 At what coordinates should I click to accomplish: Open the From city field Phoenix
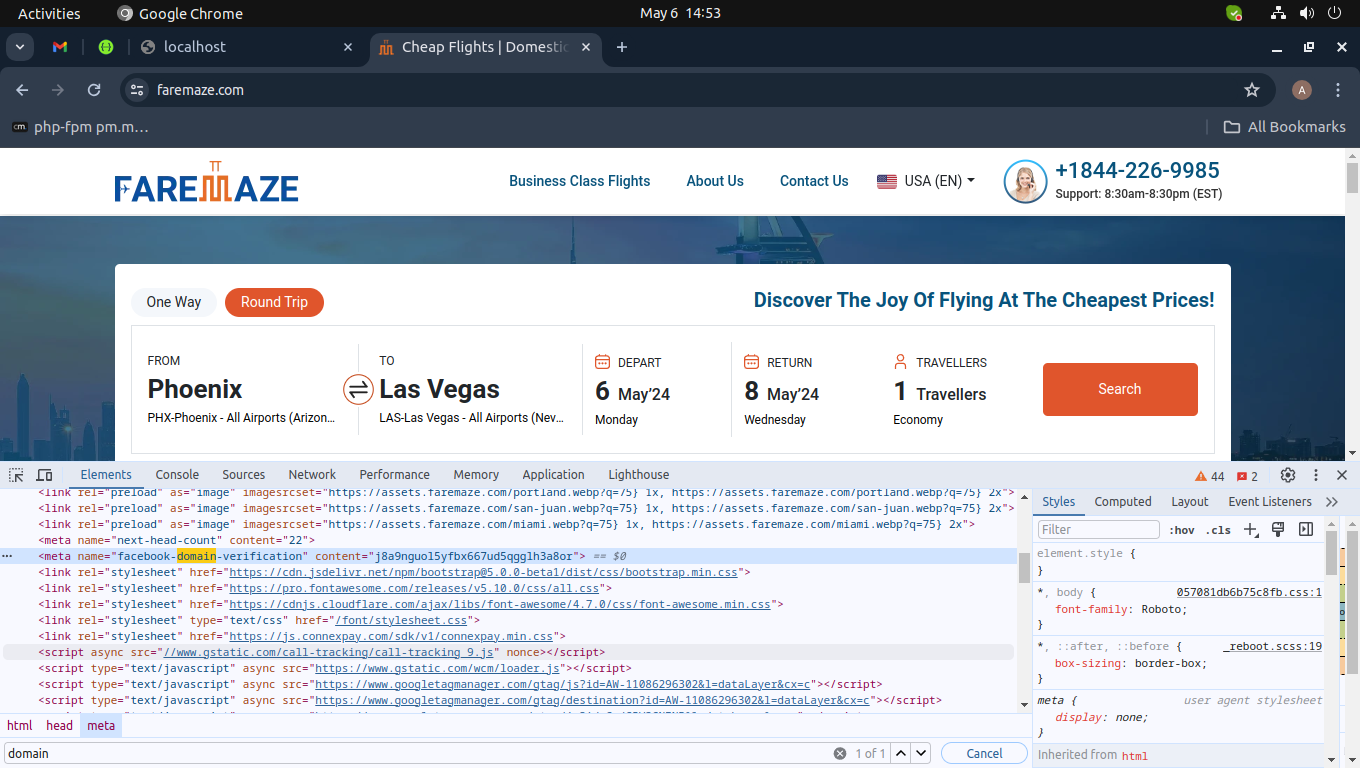coord(244,390)
